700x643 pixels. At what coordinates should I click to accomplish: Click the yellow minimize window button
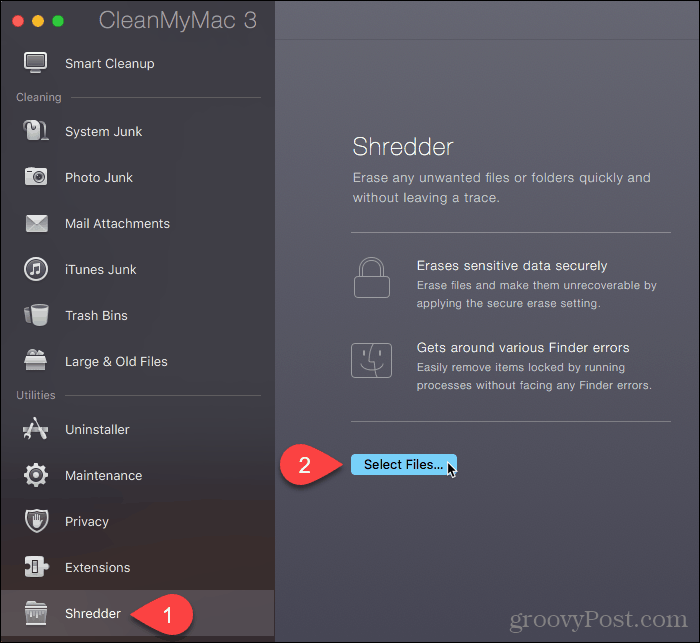click(38, 21)
